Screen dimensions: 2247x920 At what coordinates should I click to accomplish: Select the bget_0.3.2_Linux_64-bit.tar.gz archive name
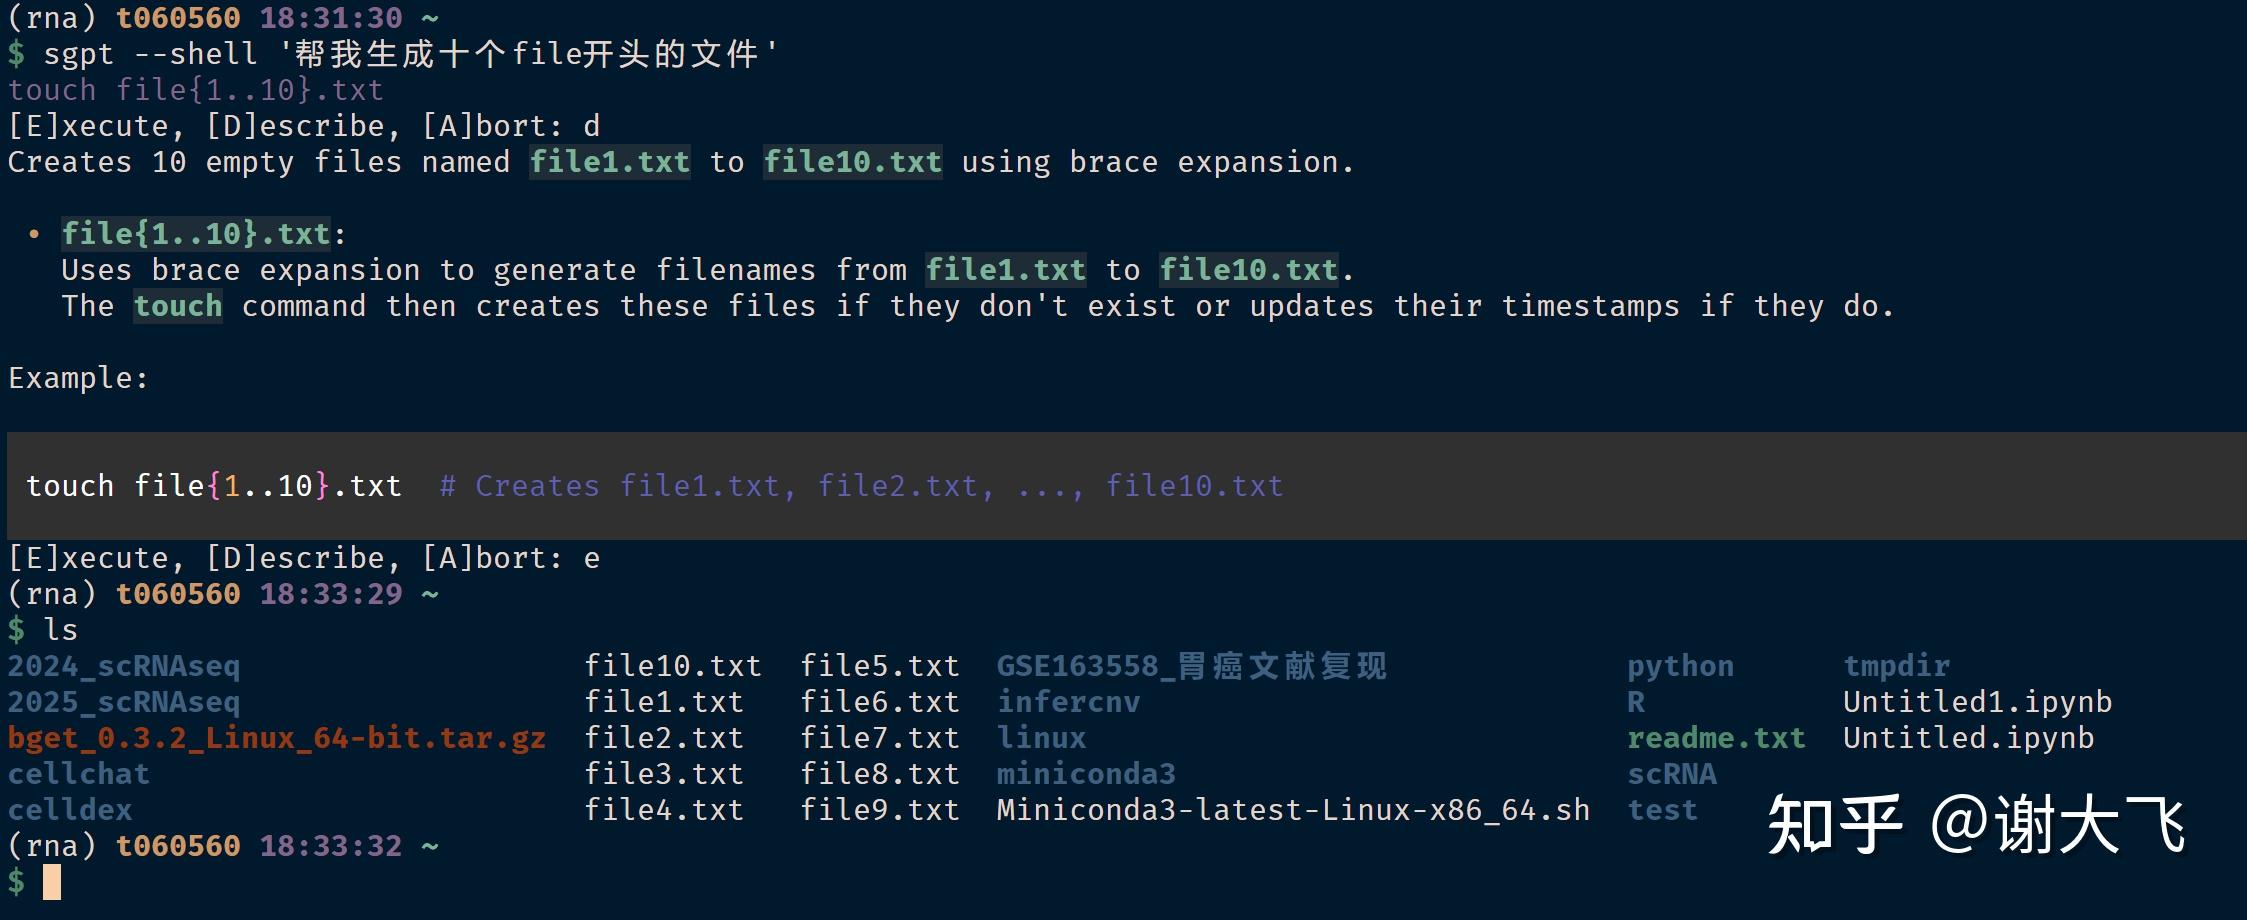click(277, 738)
